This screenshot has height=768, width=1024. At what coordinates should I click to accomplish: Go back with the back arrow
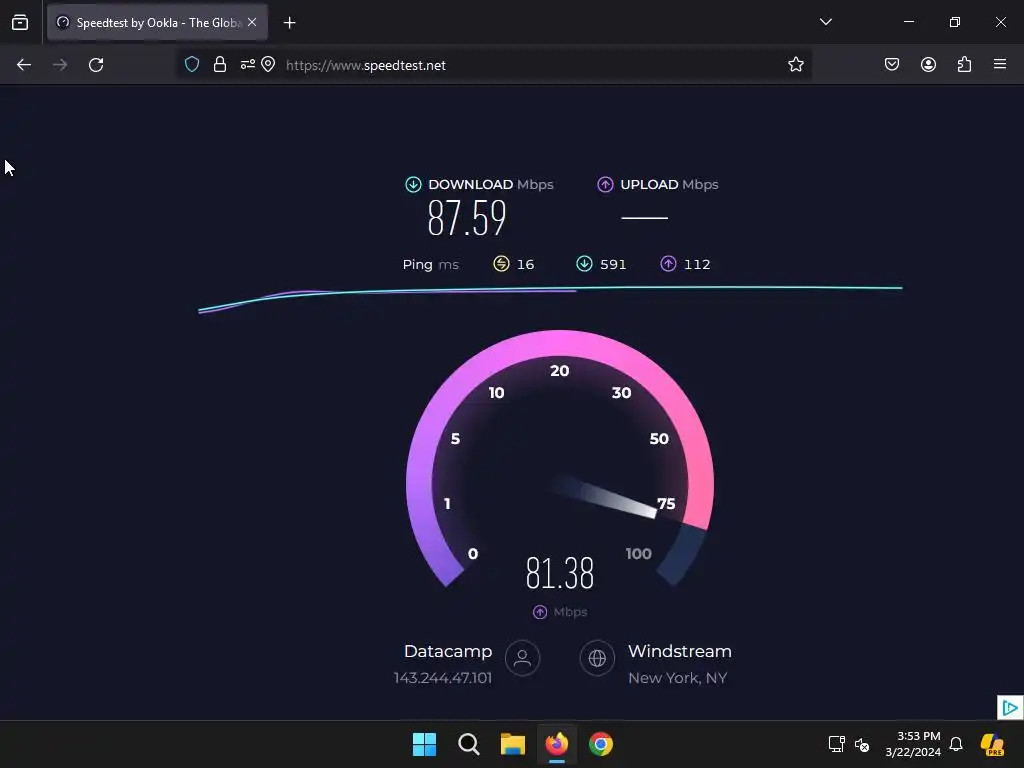24,65
